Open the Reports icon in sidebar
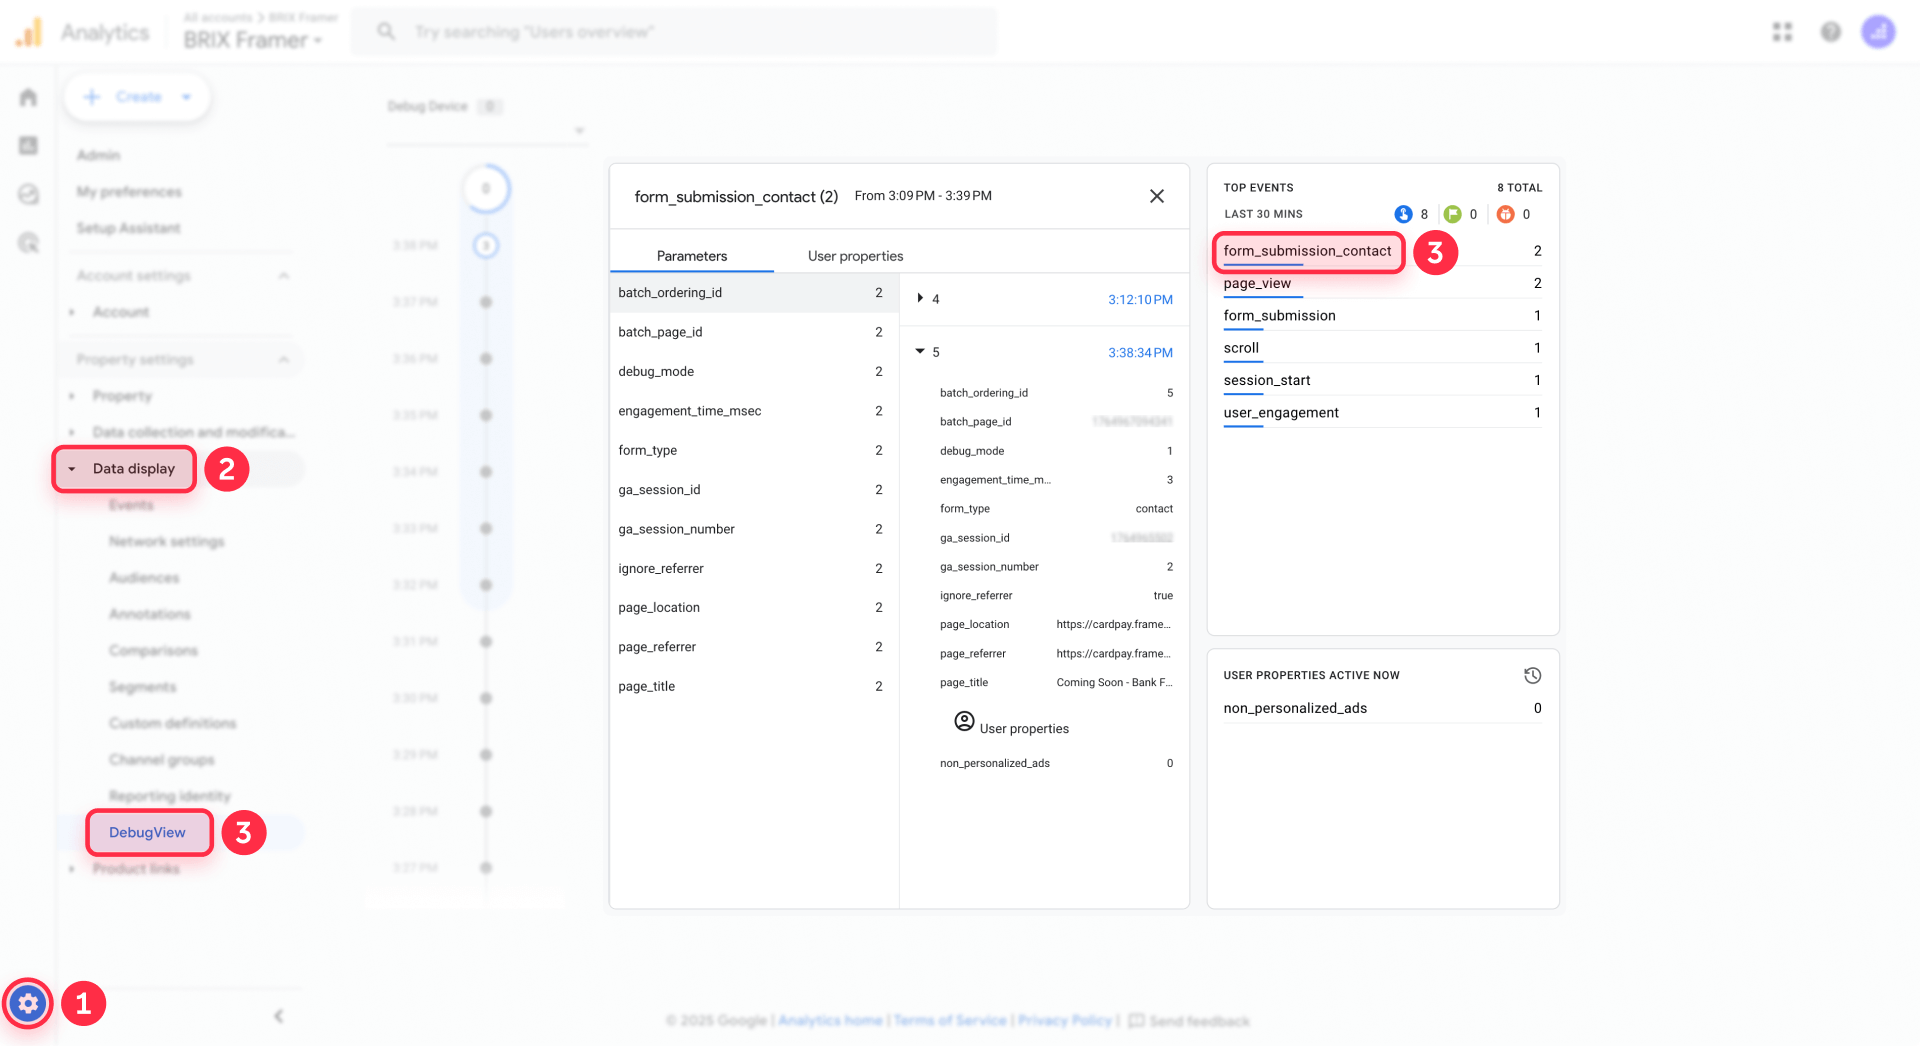This screenshot has width=1920, height=1046. tap(28, 146)
